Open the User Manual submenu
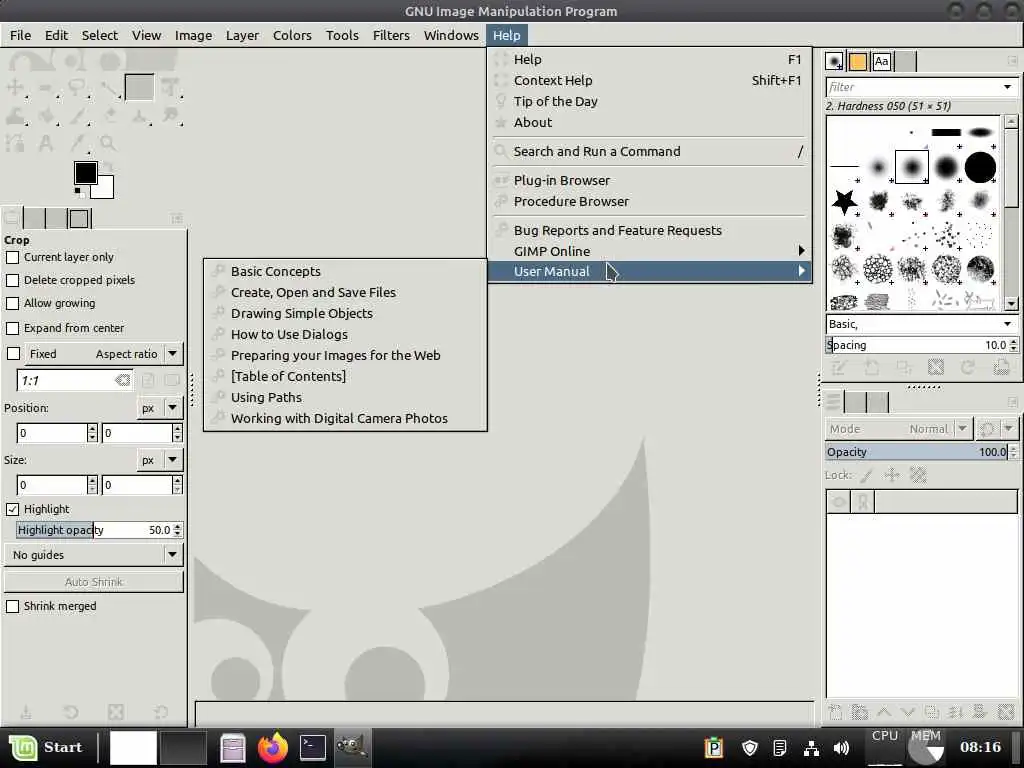 650,272
